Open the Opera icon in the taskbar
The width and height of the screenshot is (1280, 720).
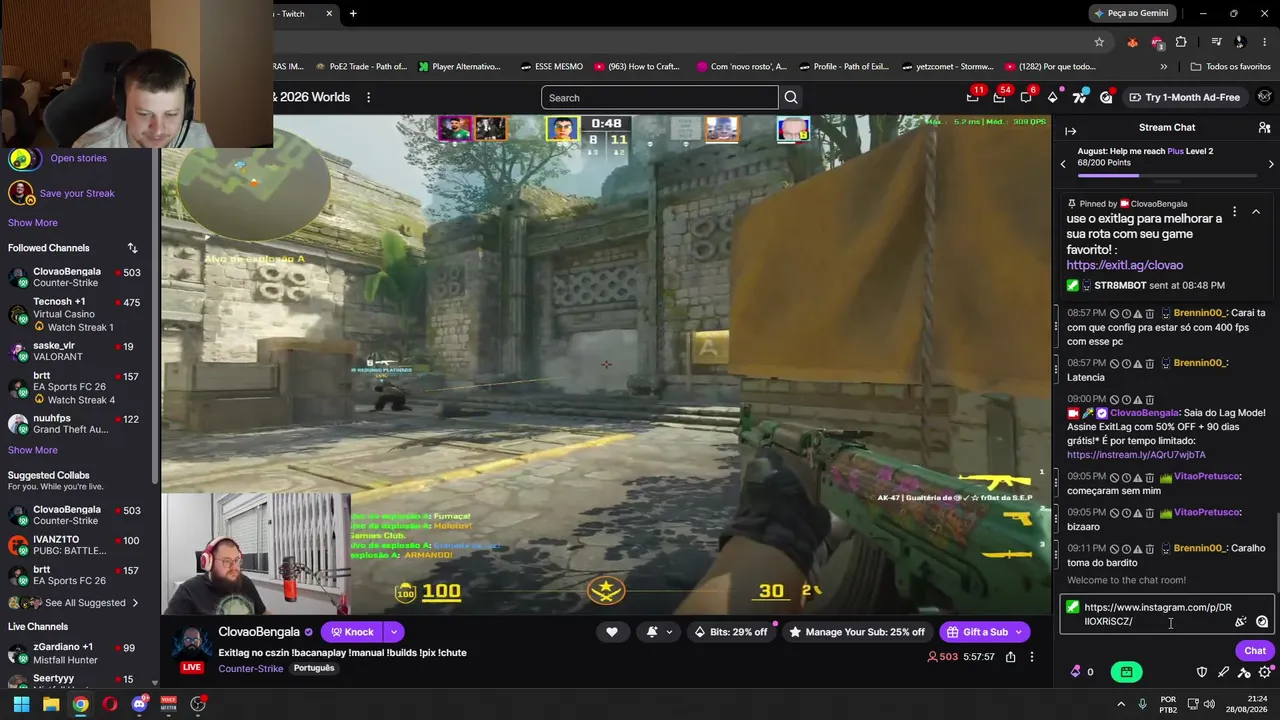pyautogui.click(x=110, y=704)
